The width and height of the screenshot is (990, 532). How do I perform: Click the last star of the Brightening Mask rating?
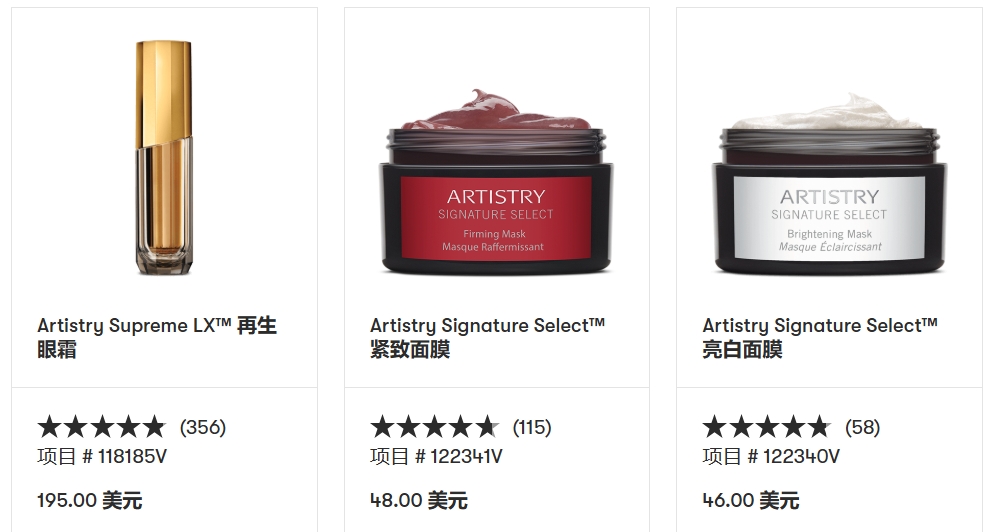click(820, 427)
